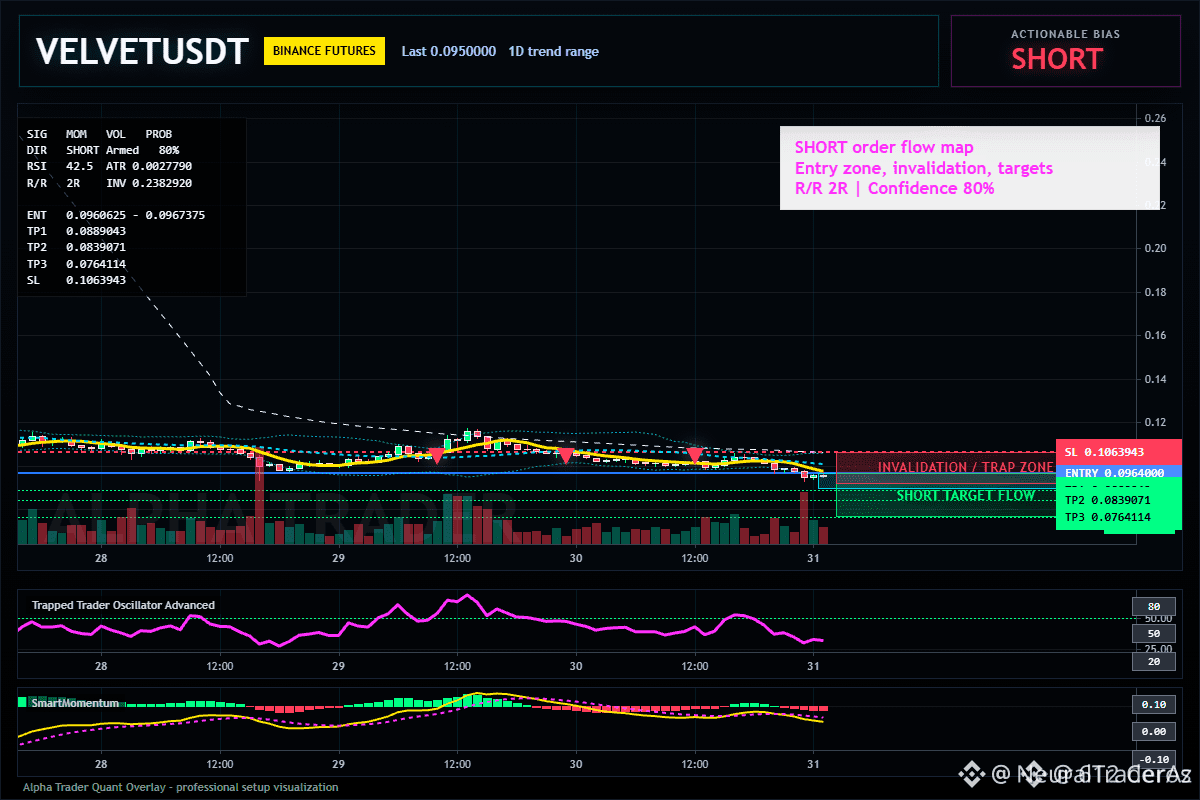Click the Trapped Trader Oscillator Advanced label

pos(123,605)
